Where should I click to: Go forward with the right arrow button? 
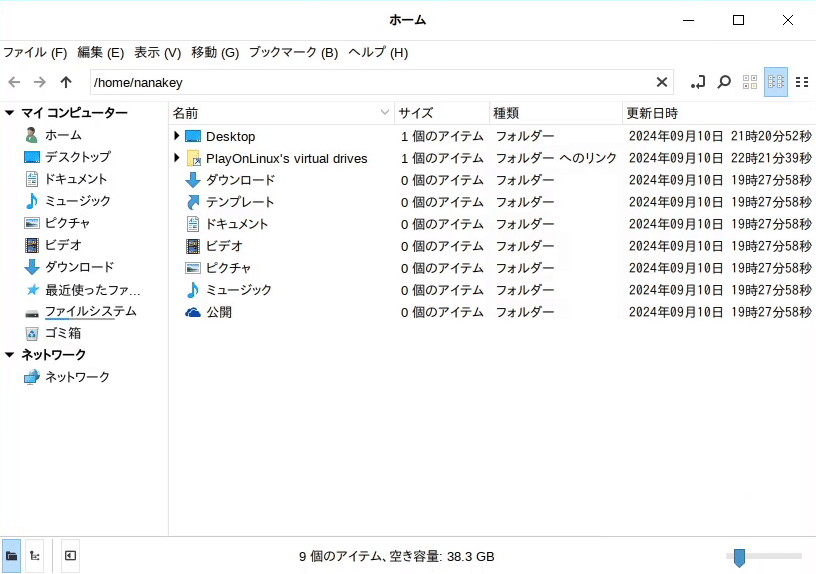tap(40, 82)
